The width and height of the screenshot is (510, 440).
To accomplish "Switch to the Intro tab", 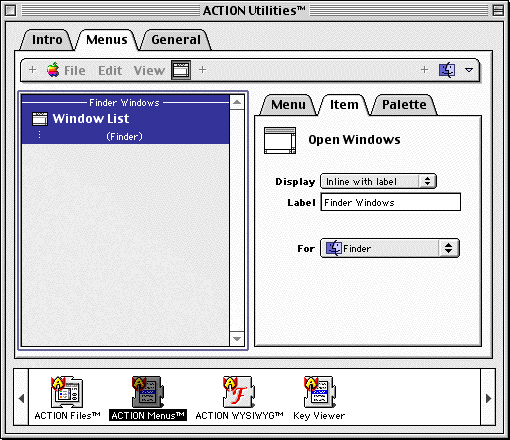I will click(47, 40).
